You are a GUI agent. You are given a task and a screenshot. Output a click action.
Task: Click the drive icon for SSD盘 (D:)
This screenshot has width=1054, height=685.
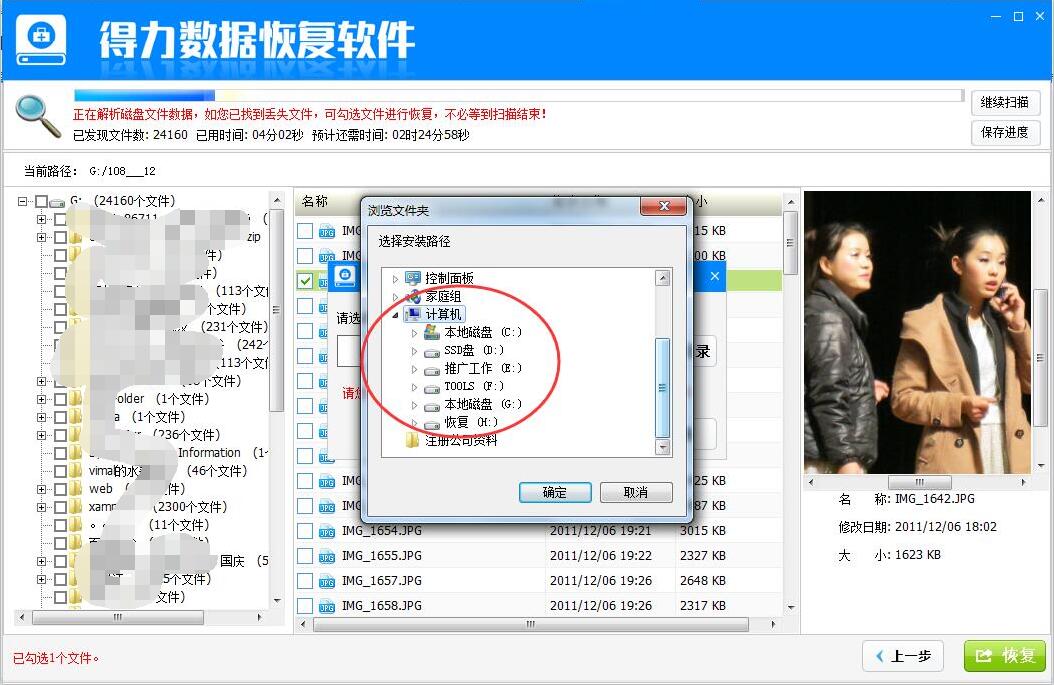[x=432, y=351]
